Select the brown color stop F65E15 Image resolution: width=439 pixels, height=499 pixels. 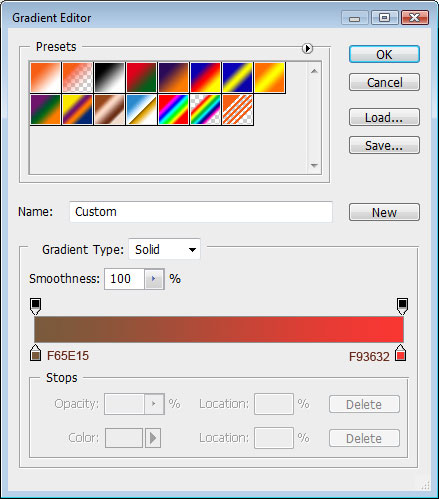[x=35, y=353]
